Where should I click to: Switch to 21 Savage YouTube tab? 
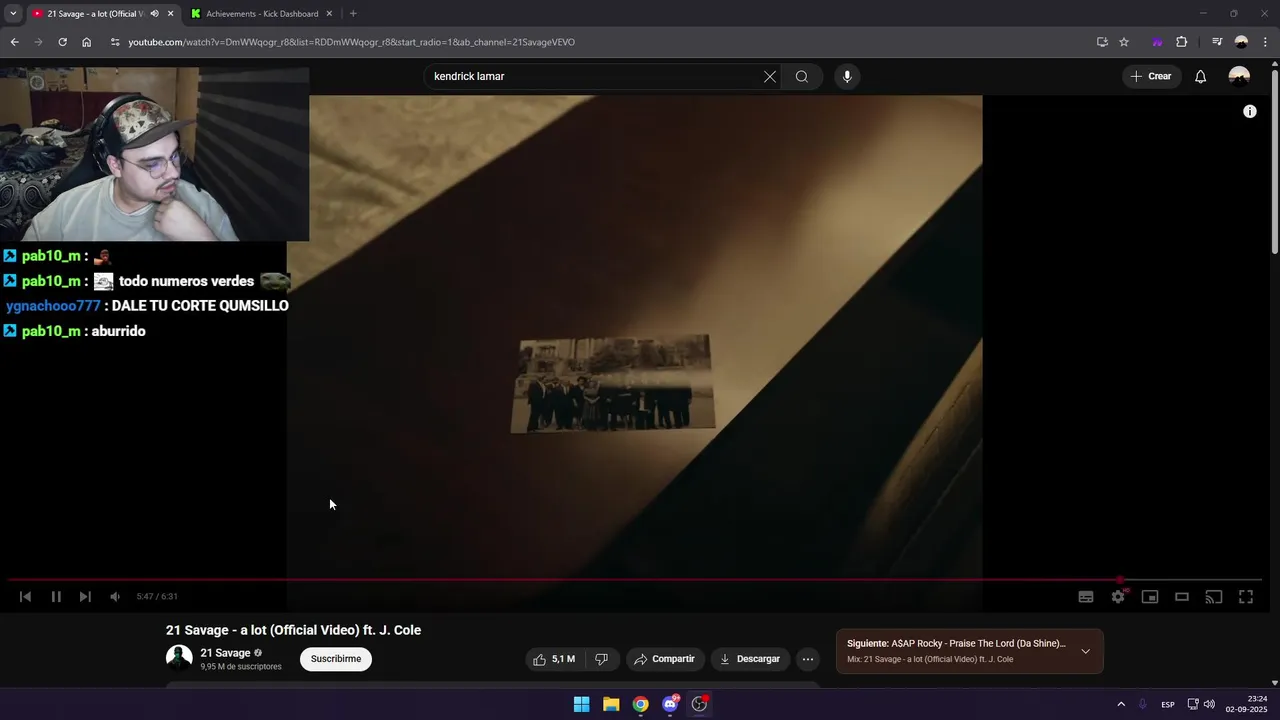pos(95,14)
